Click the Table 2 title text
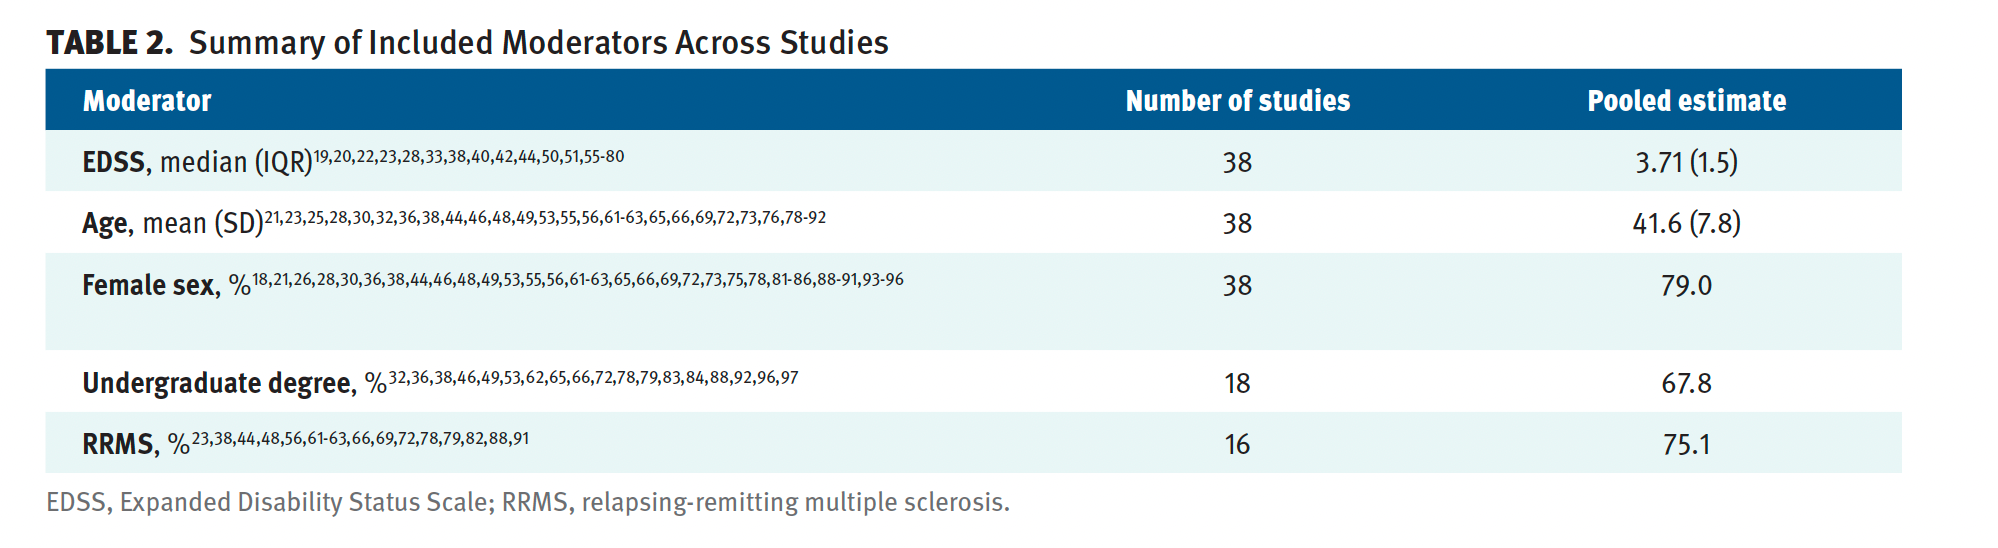Image resolution: width=1998 pixels, height=548 pixels. (x=467, y=43)
